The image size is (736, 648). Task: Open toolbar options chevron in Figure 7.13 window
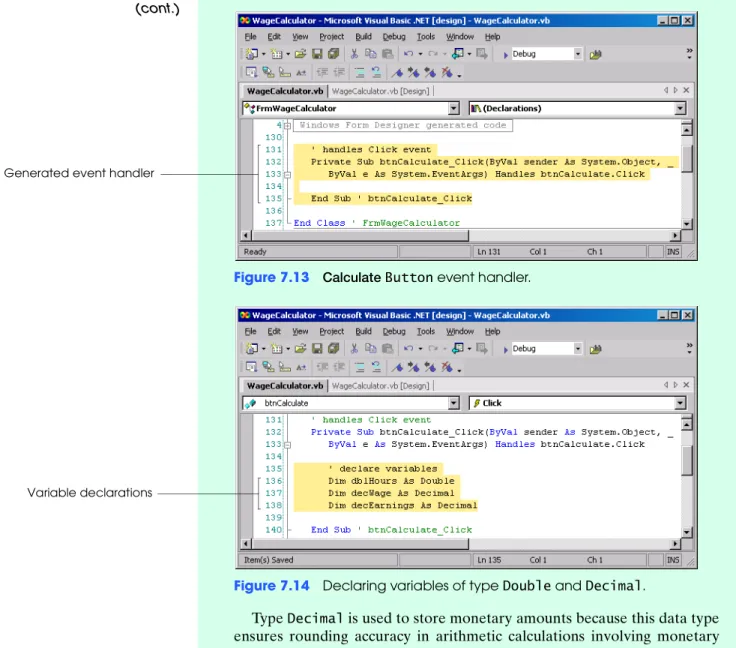point(689,53)
